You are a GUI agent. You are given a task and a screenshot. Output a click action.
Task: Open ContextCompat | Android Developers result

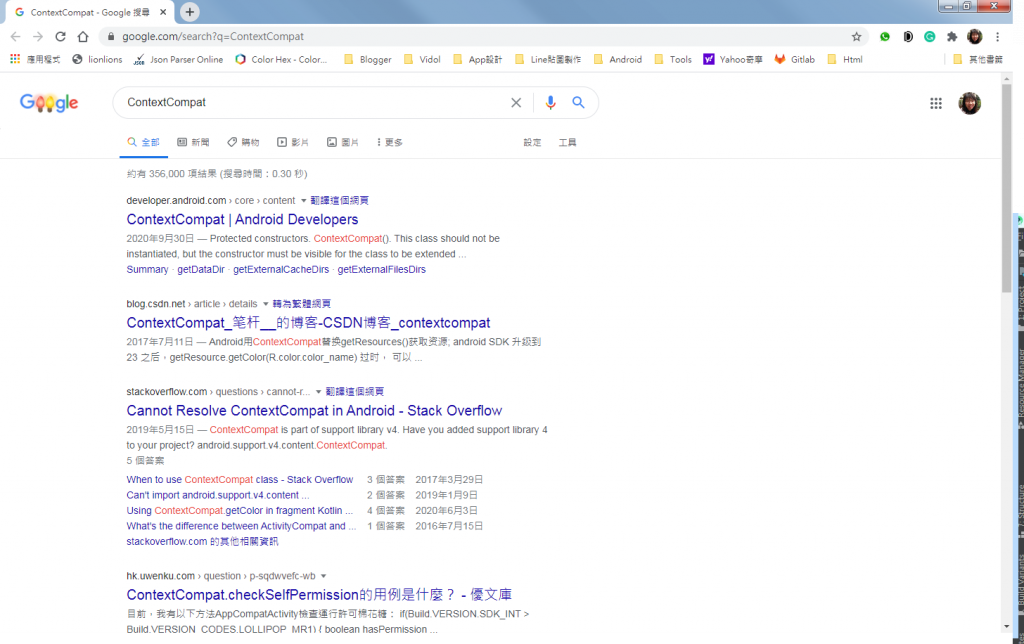tap(242, 219)
